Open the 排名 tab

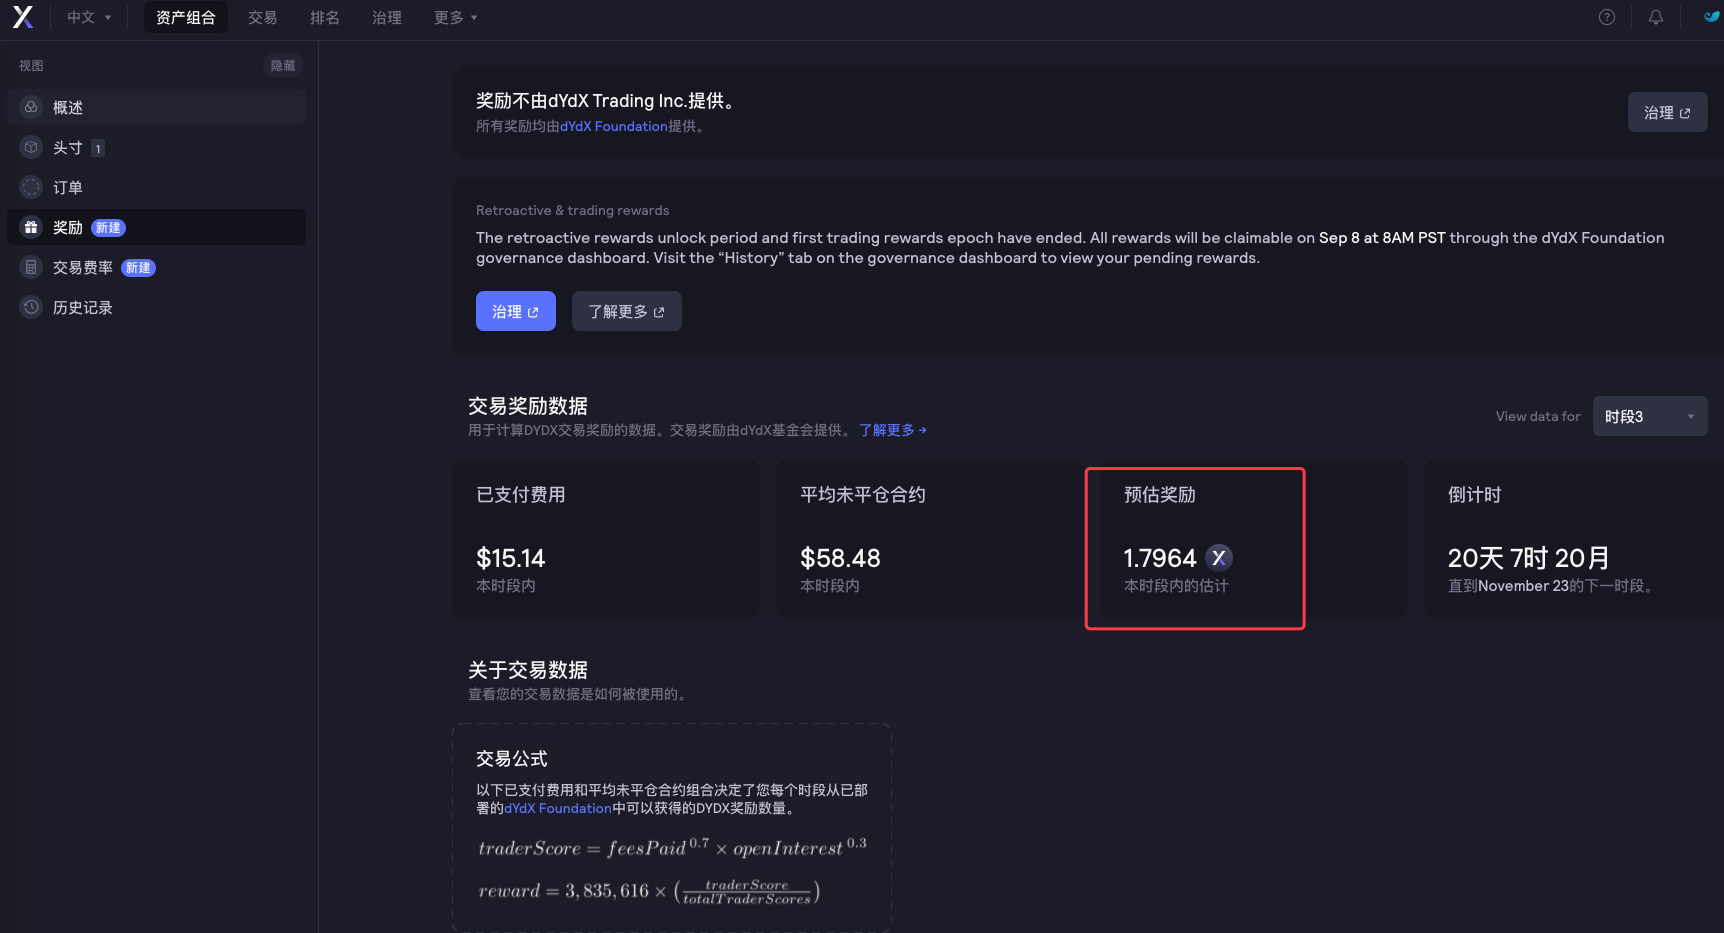tap(325, 17)
